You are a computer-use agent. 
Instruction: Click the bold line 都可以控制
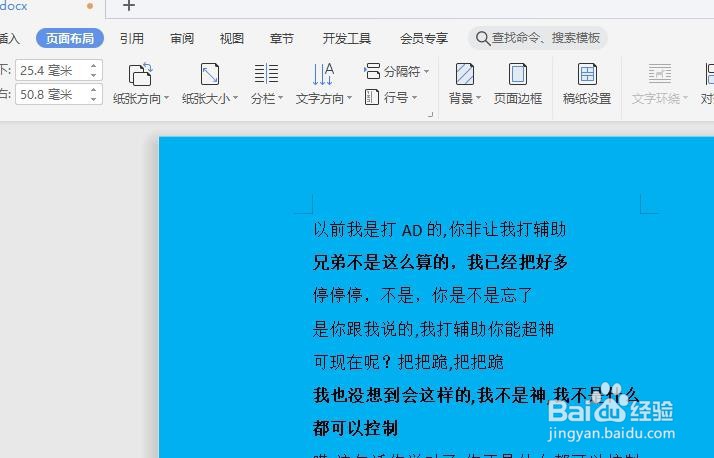[355, 428]
